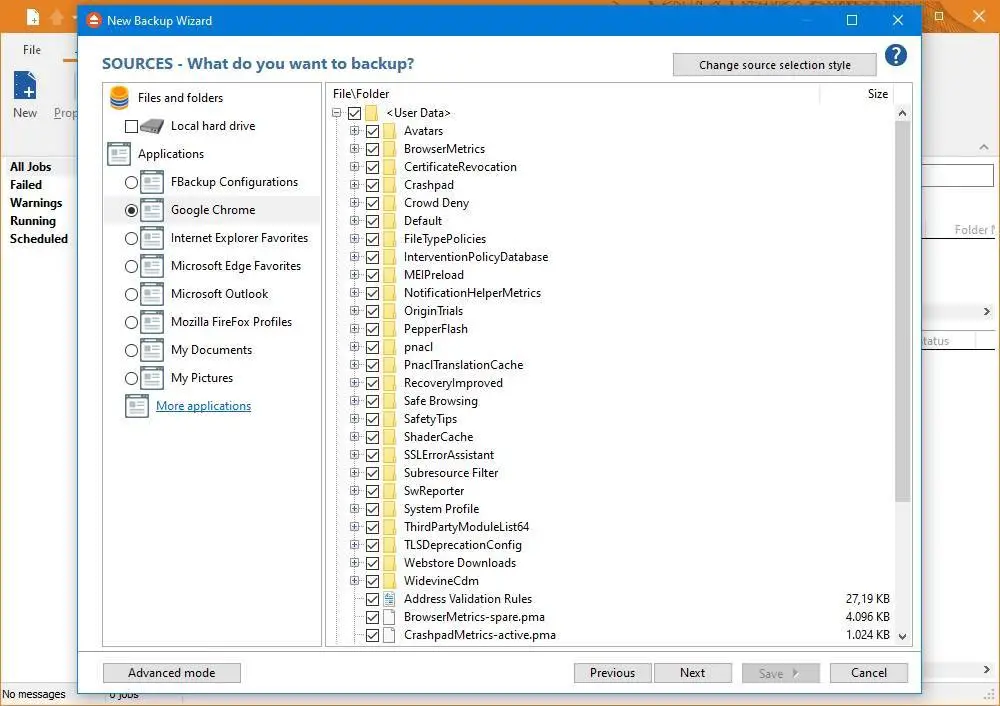Image resolution: width=1000 pixels, height=706 pixels.
Task: Click Change source selection style button
Action: (x=774, y=65)
